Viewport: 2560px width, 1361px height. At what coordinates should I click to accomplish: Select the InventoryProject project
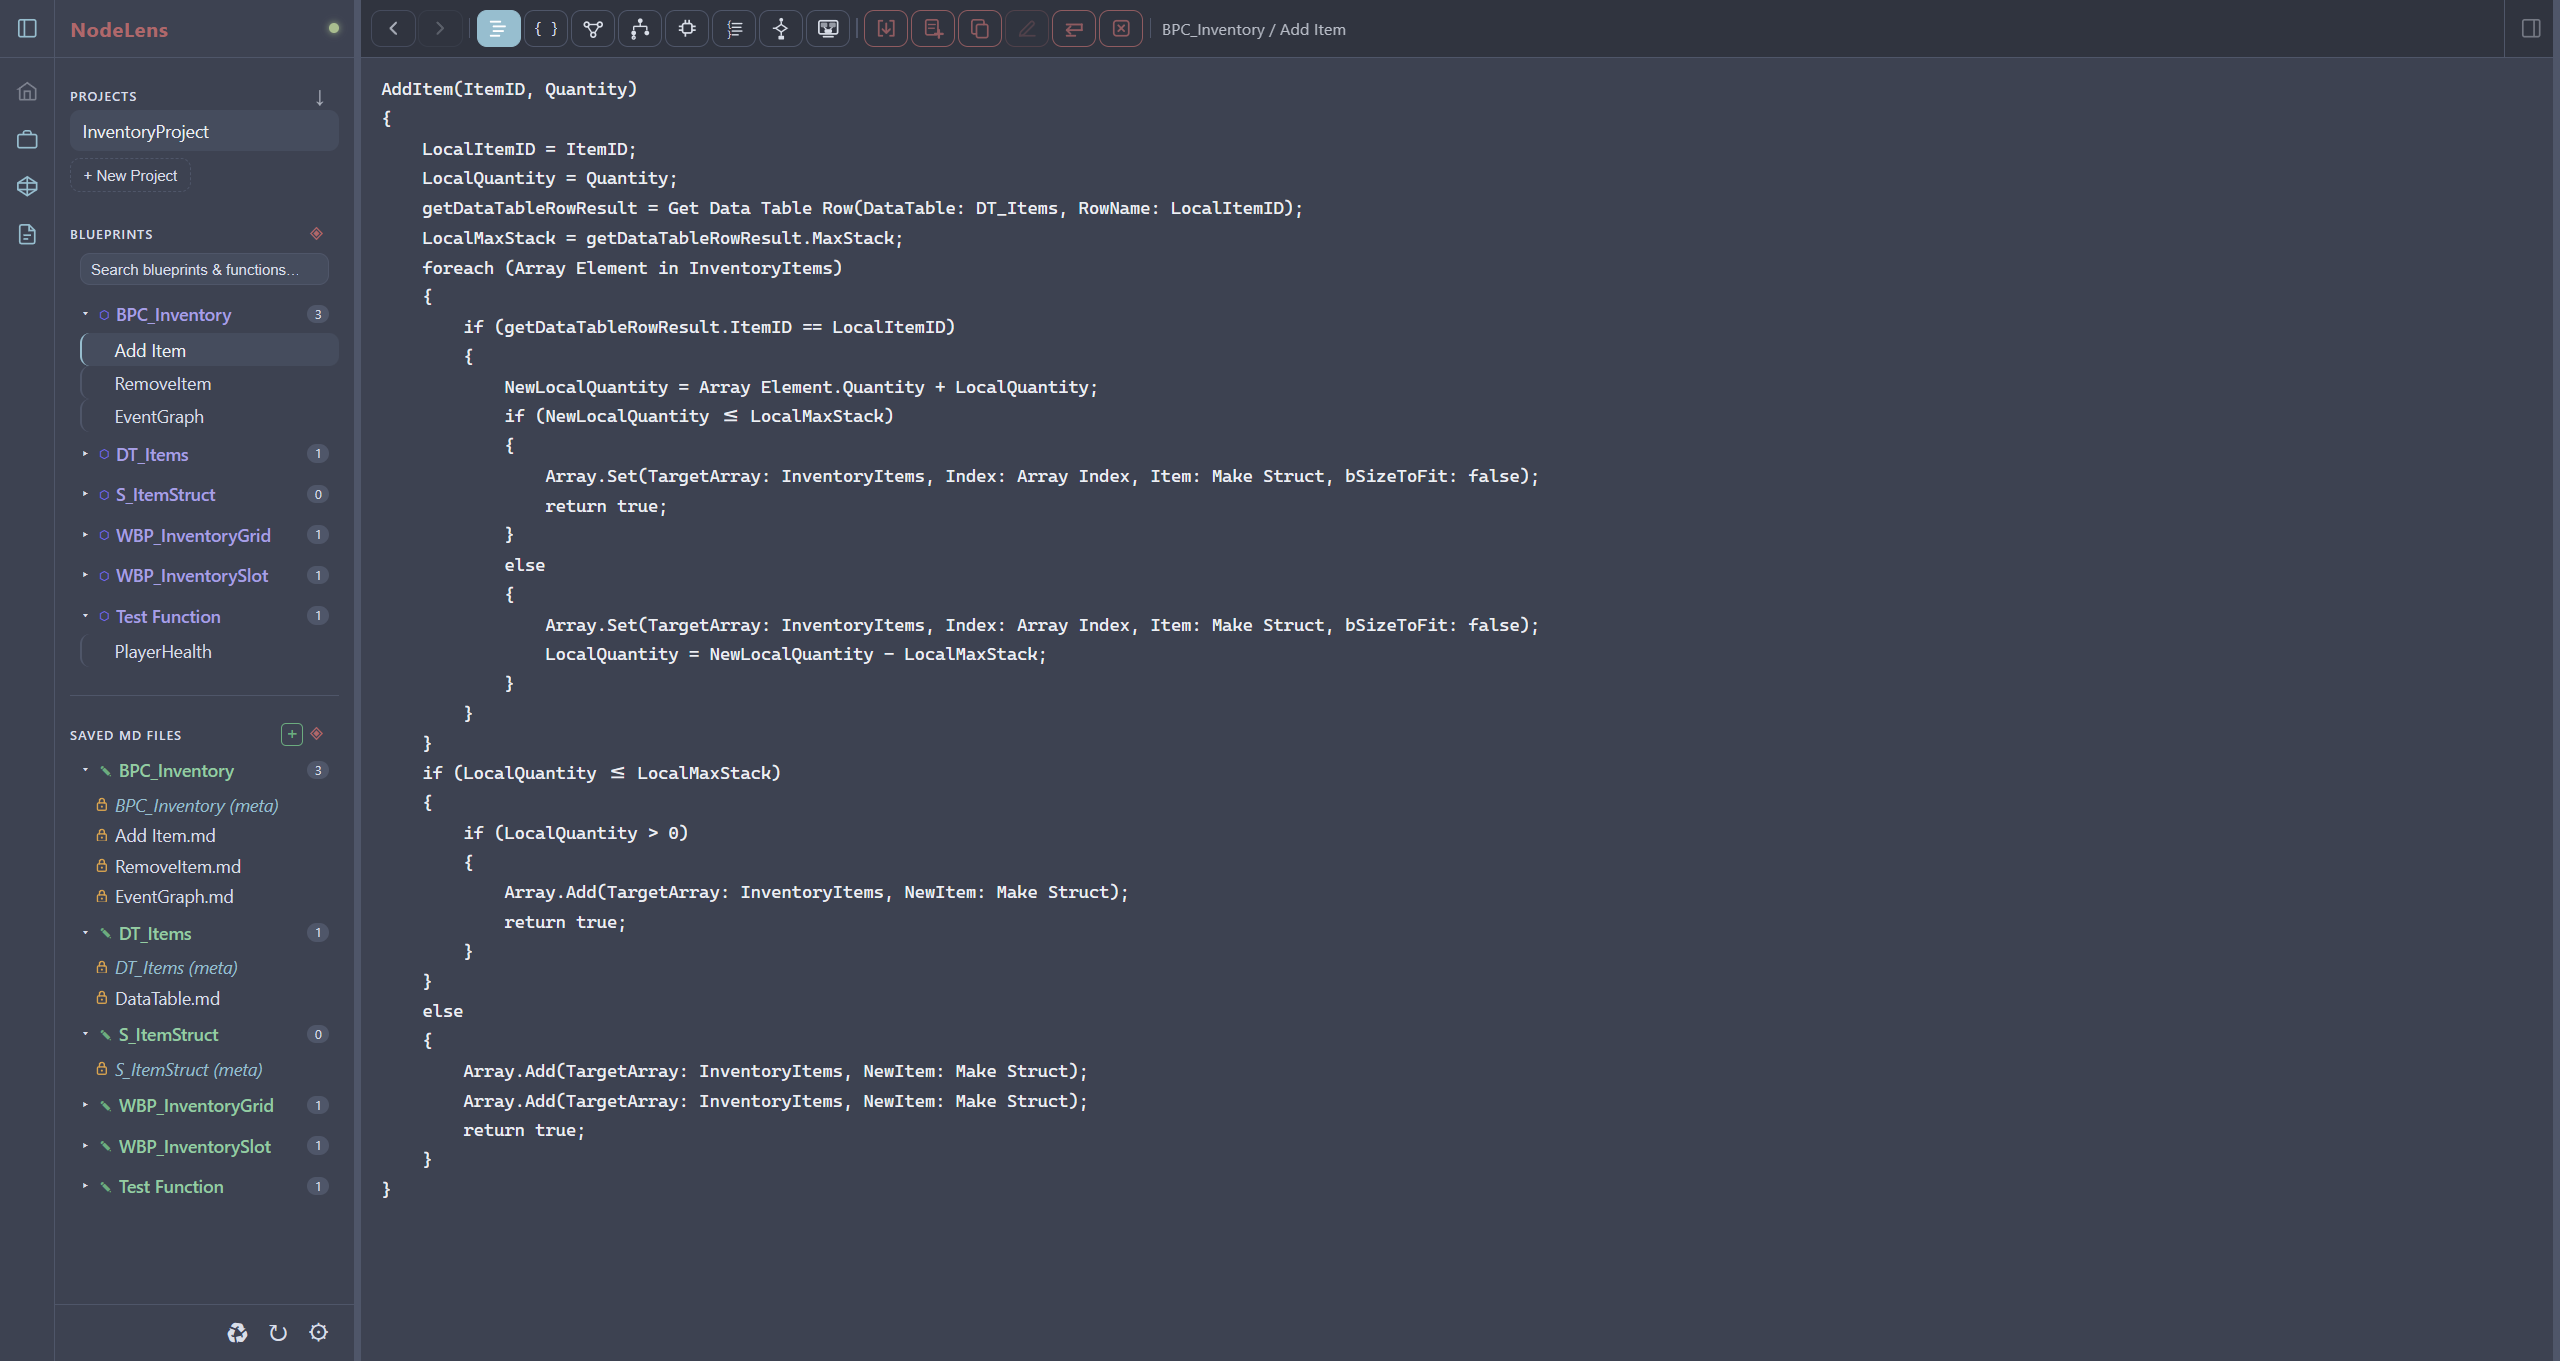pos(204,132)
